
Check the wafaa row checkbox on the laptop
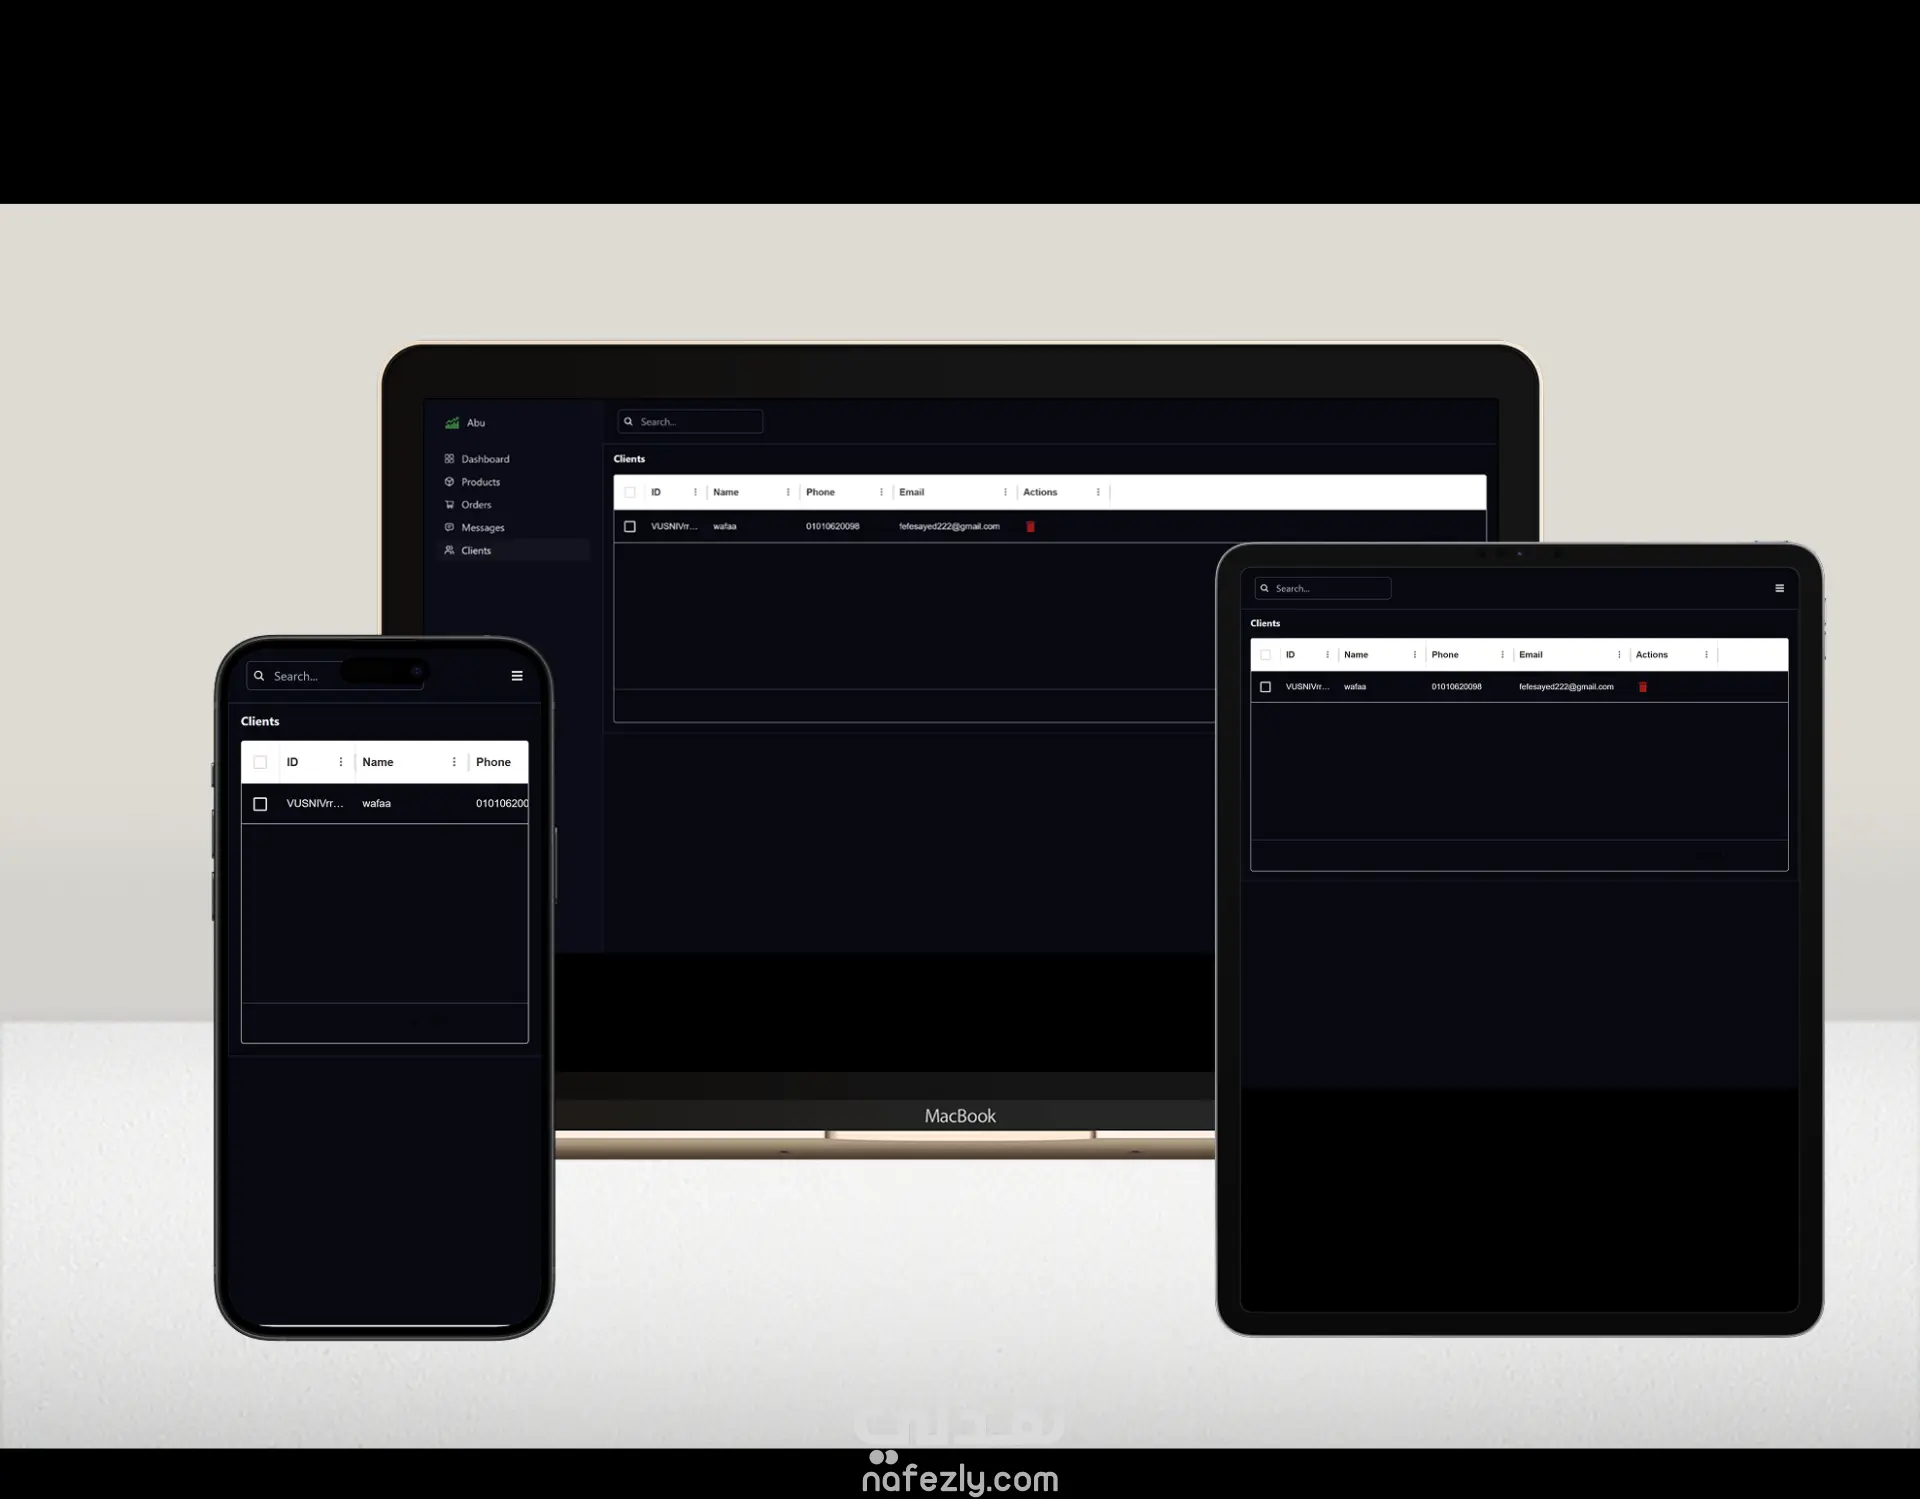[x=630, y=526]
